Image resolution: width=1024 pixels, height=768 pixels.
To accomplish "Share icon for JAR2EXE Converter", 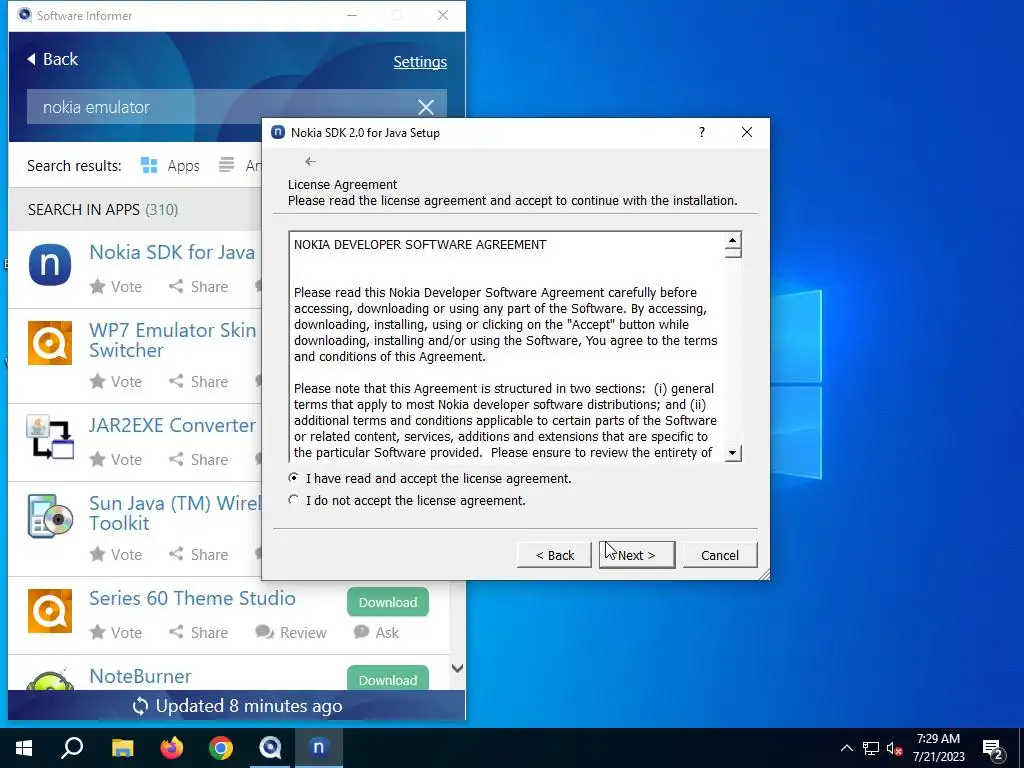I will (x=176, y=459).
